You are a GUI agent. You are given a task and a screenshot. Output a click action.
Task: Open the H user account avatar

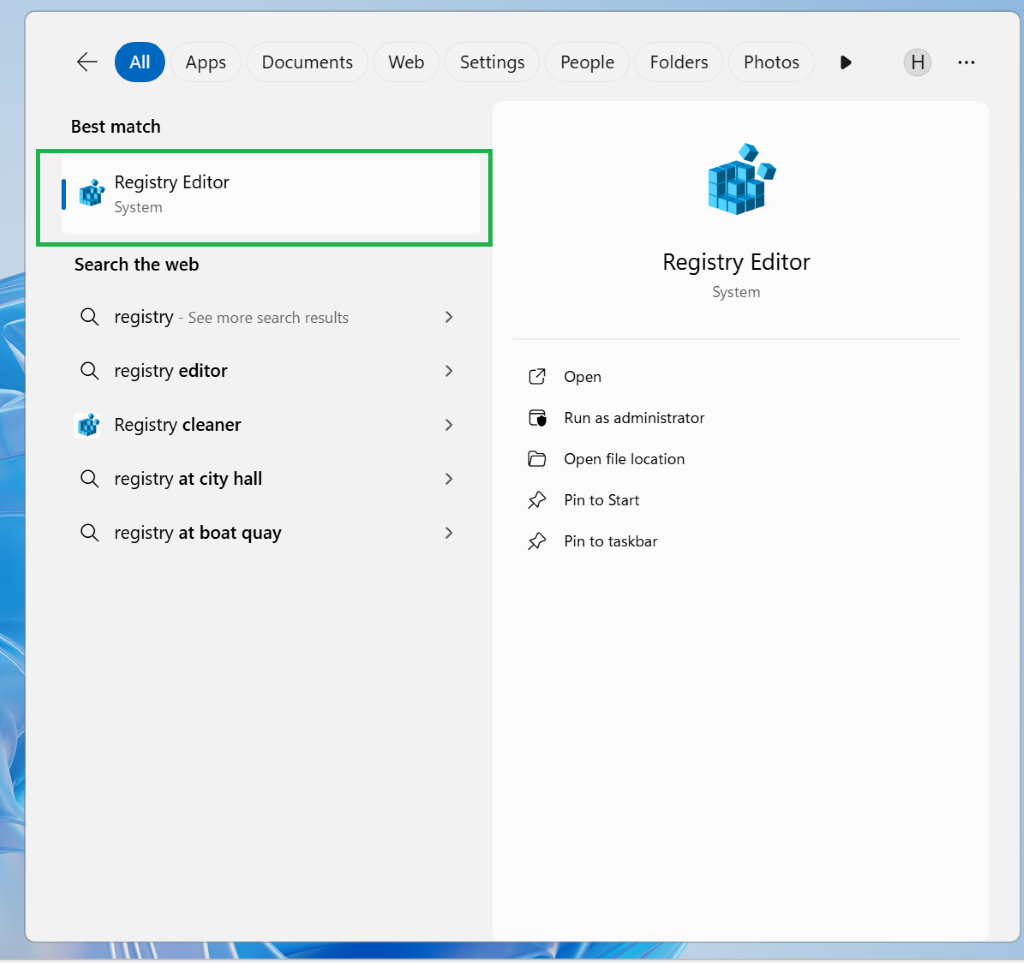918,62
